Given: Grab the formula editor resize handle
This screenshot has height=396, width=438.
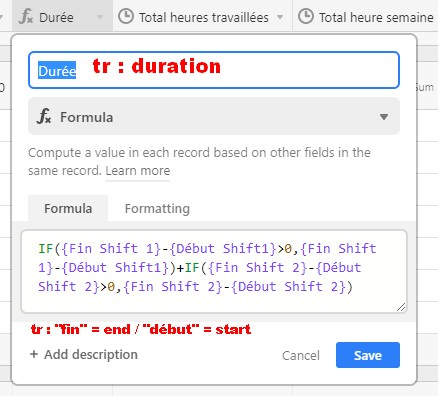Looking at the screenshot, I should [401, 307].
